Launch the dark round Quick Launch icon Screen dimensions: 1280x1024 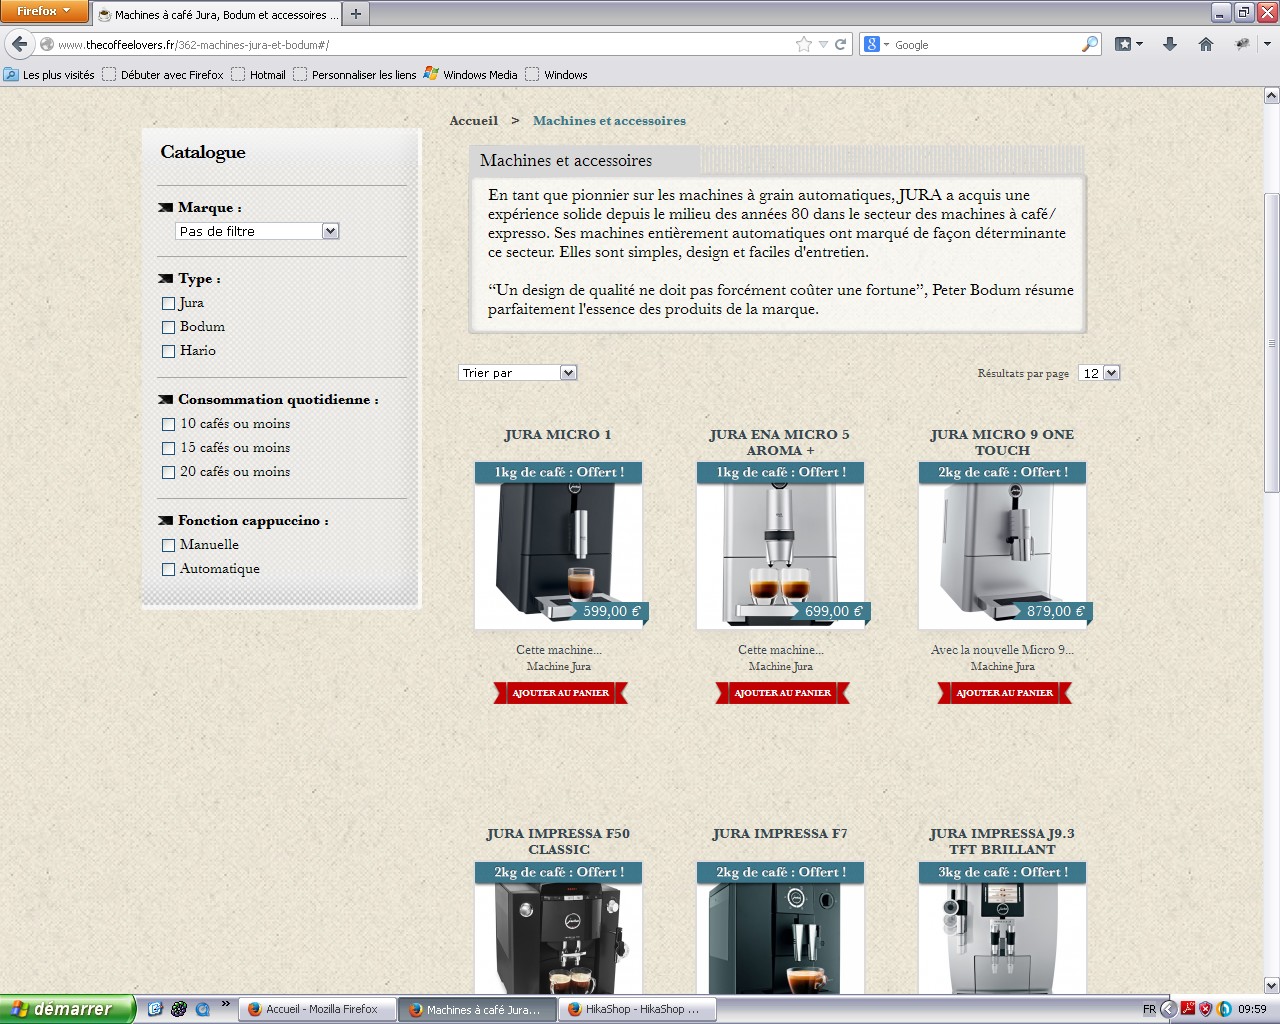coord(179,1009)
